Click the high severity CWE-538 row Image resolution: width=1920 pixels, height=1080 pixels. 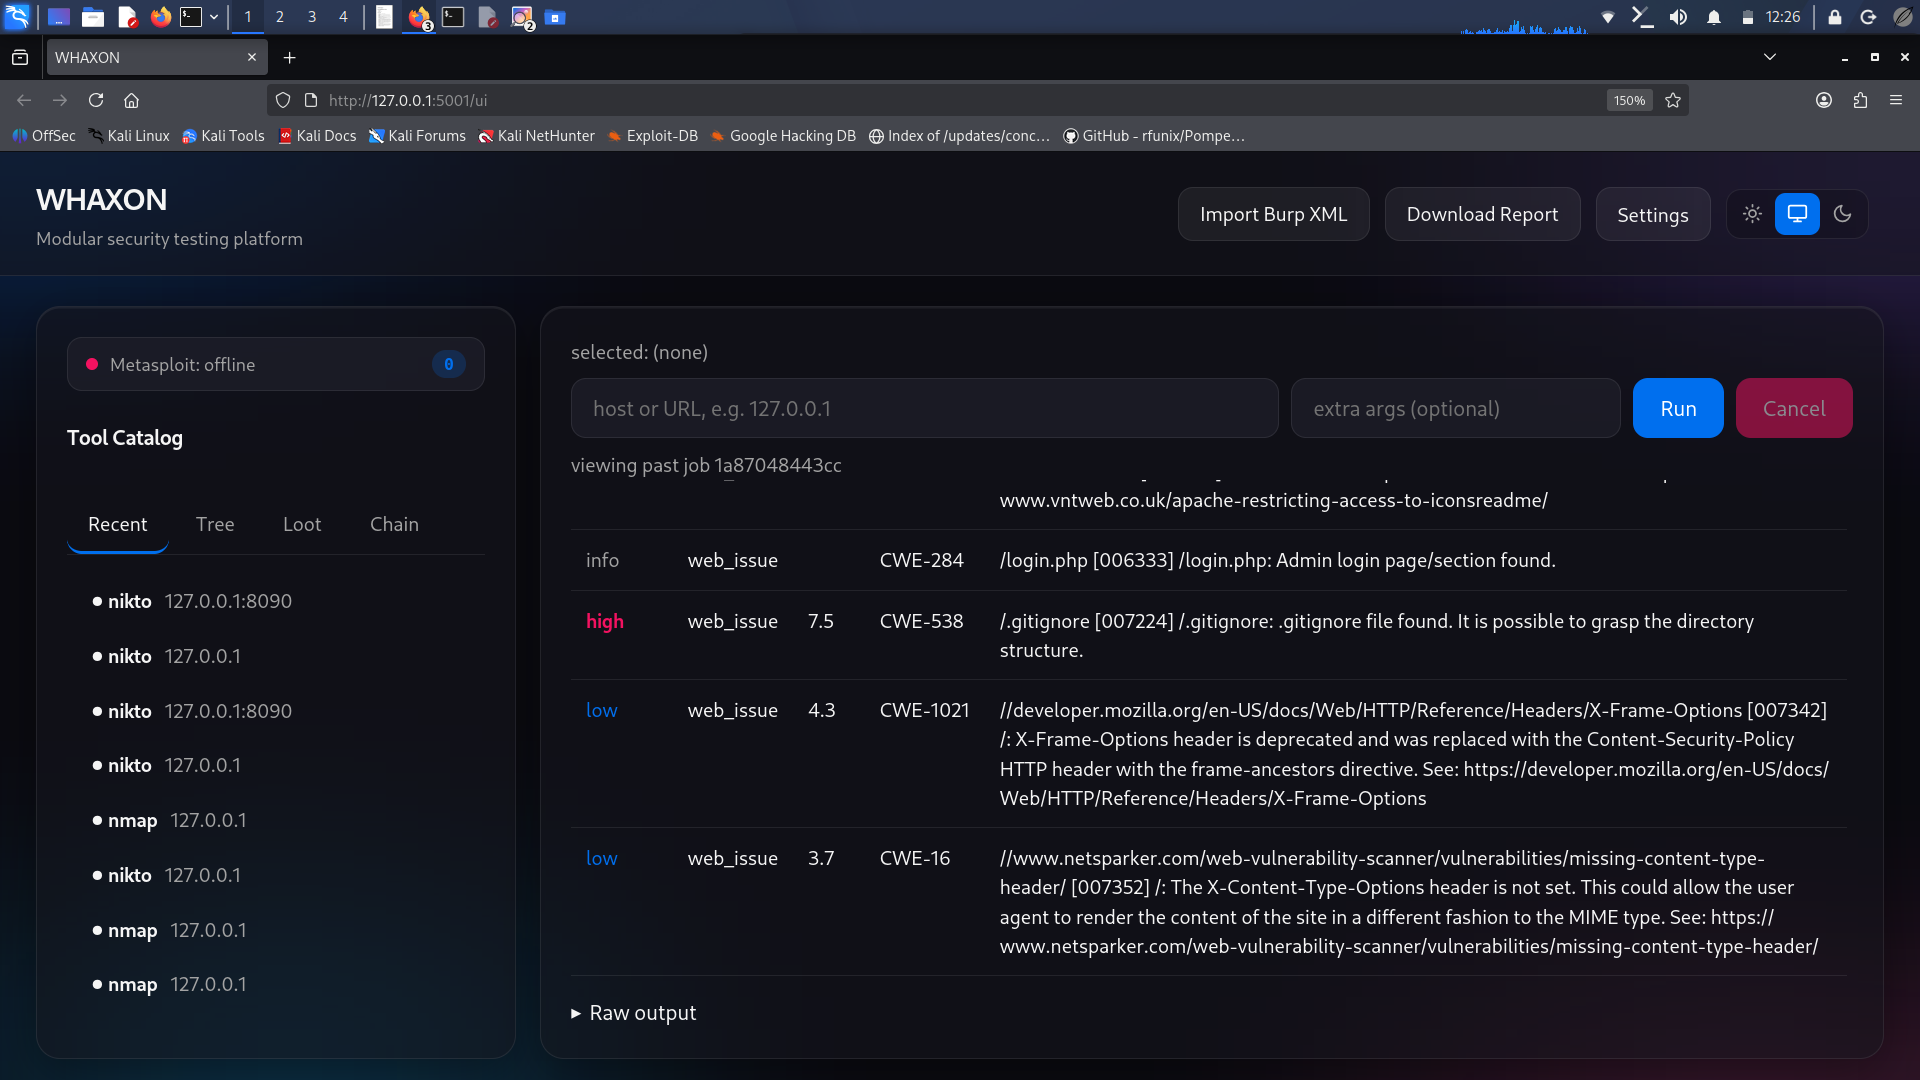pos(1208,635)
